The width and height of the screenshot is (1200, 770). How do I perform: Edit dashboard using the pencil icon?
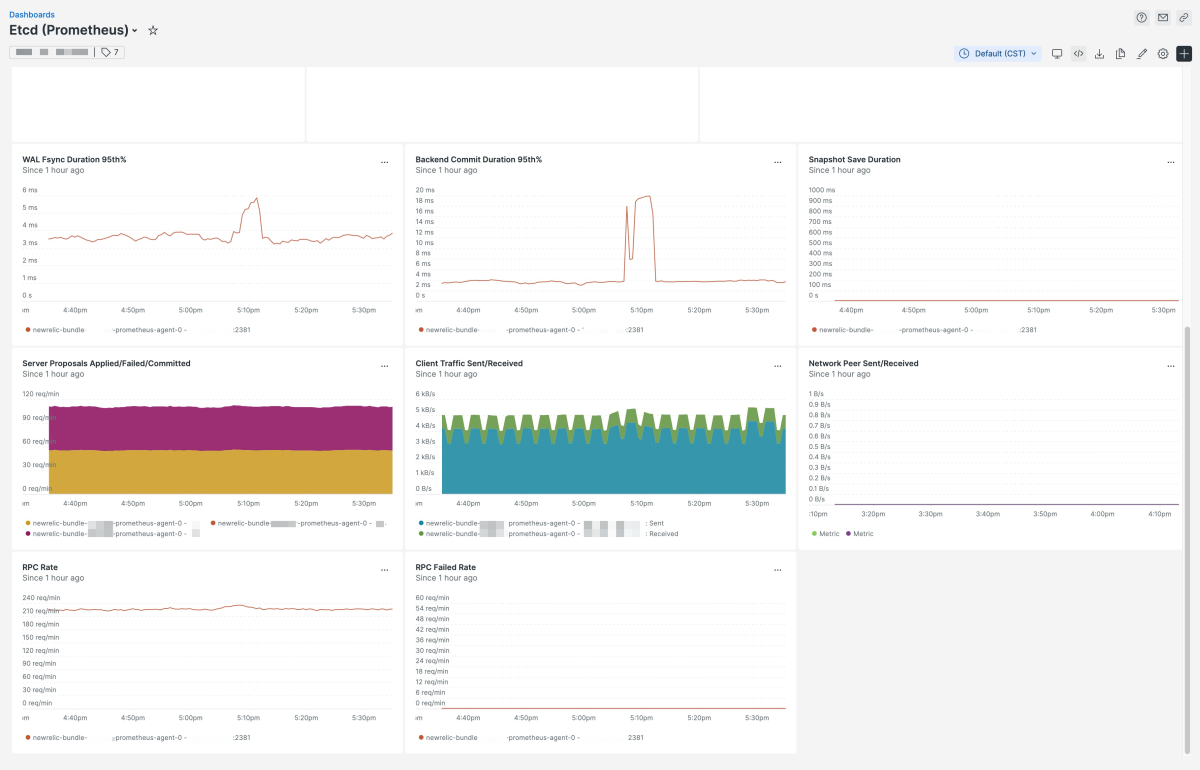1142,54
